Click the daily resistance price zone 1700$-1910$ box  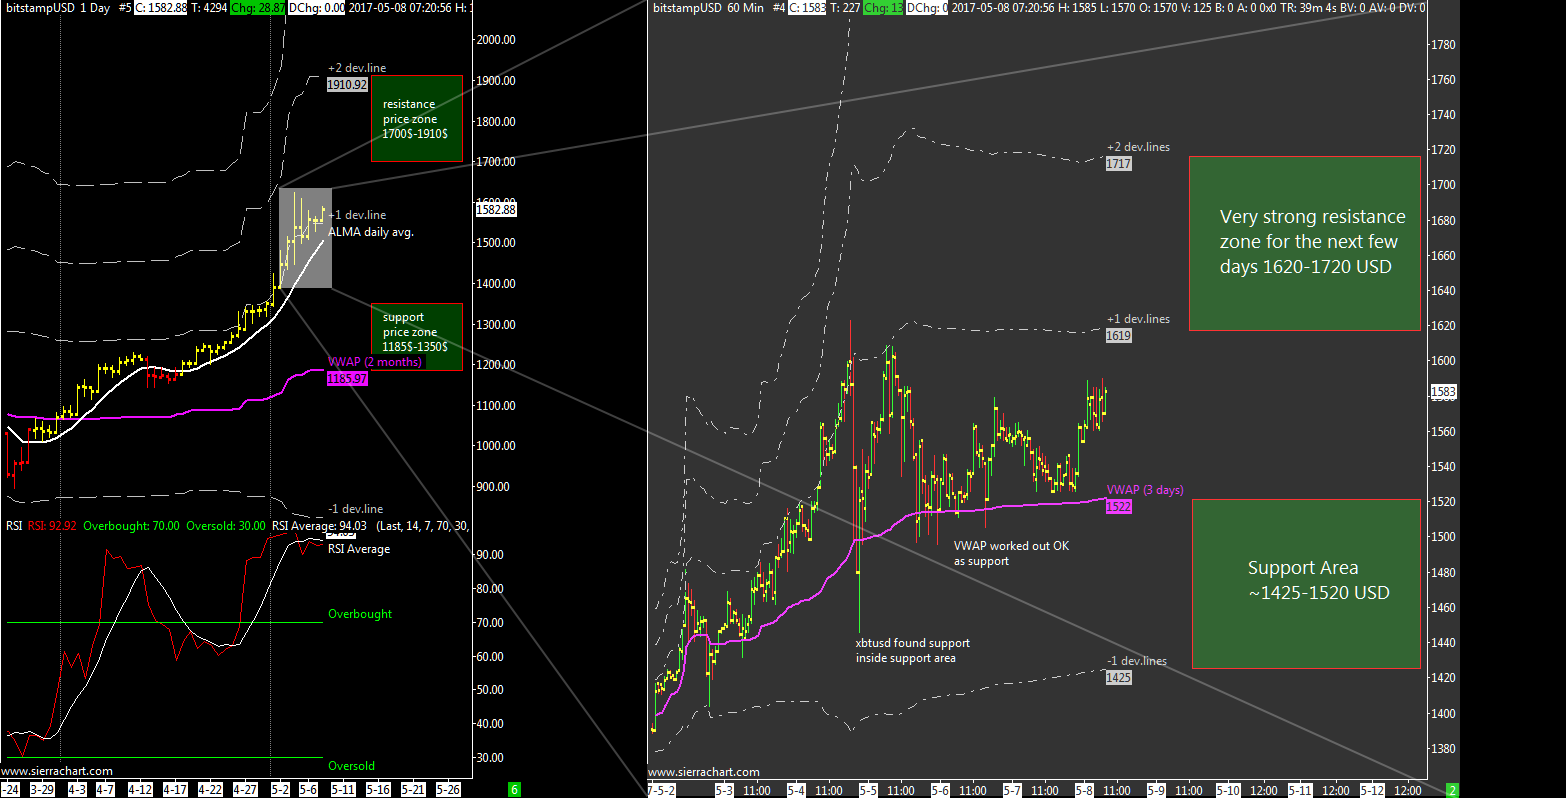[x=416, y=118]
